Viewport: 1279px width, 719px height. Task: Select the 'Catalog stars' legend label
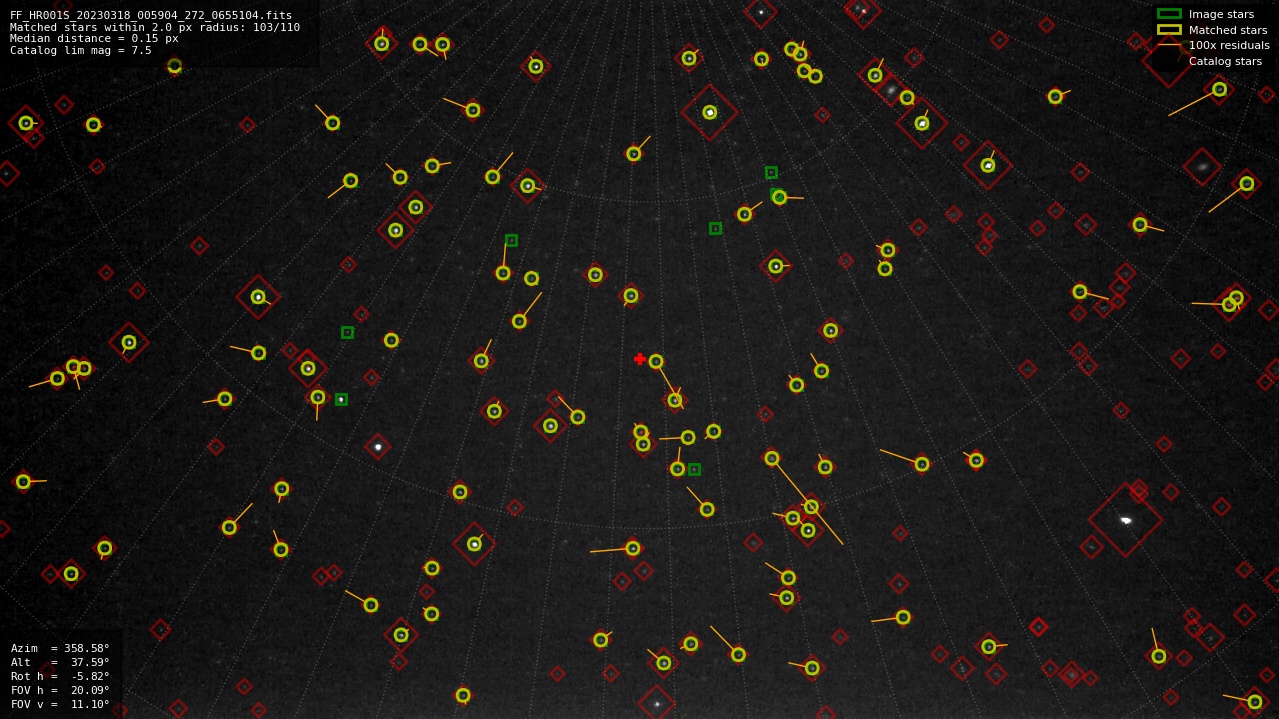1225,61
